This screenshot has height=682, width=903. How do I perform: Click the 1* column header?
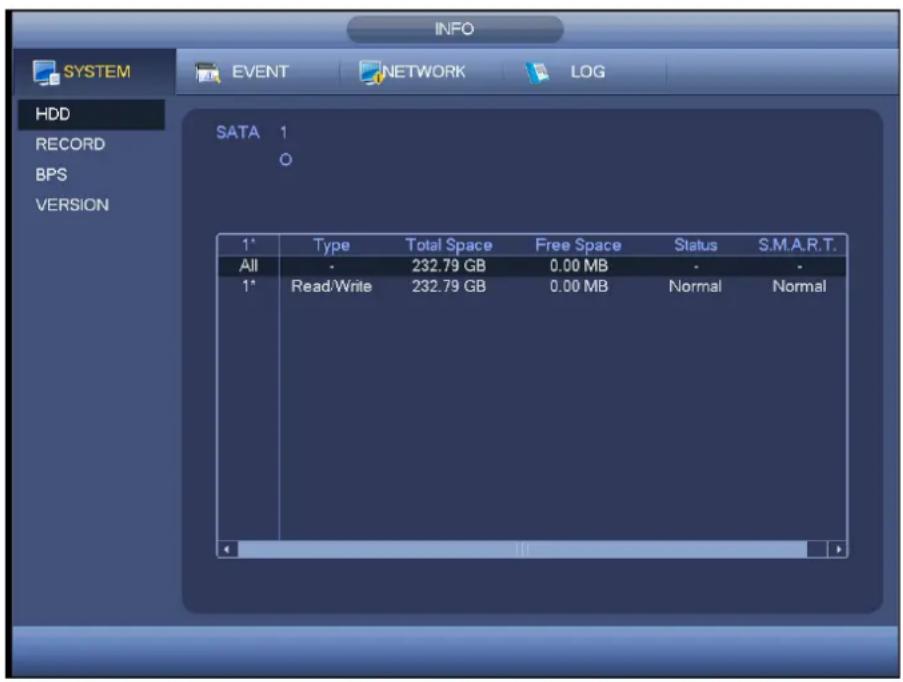(x=249, y=245)
